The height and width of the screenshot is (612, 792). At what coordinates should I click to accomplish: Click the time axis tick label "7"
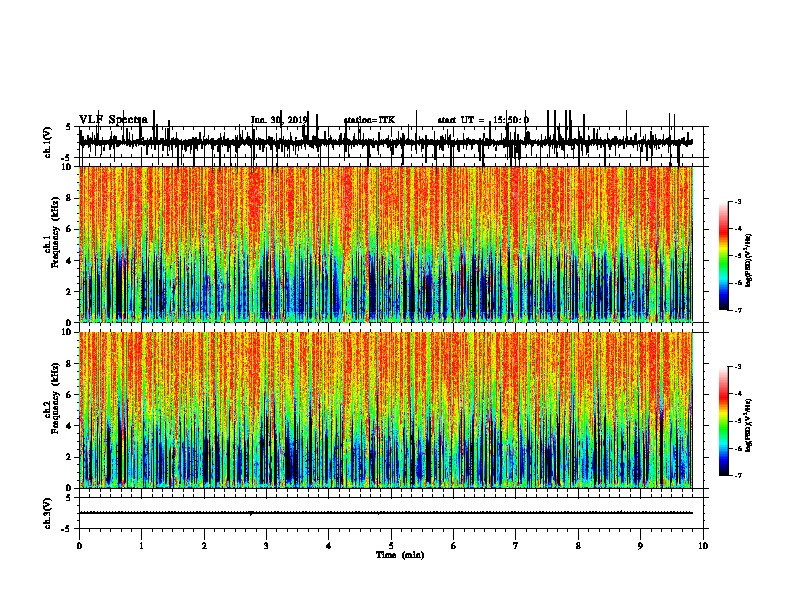coord(516,546)
